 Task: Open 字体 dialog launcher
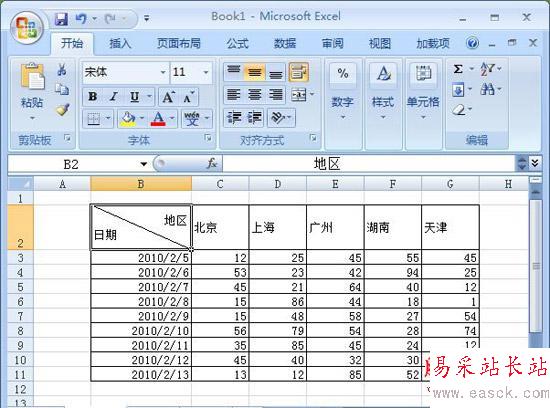pyautogui.click(x=208, y=138)
